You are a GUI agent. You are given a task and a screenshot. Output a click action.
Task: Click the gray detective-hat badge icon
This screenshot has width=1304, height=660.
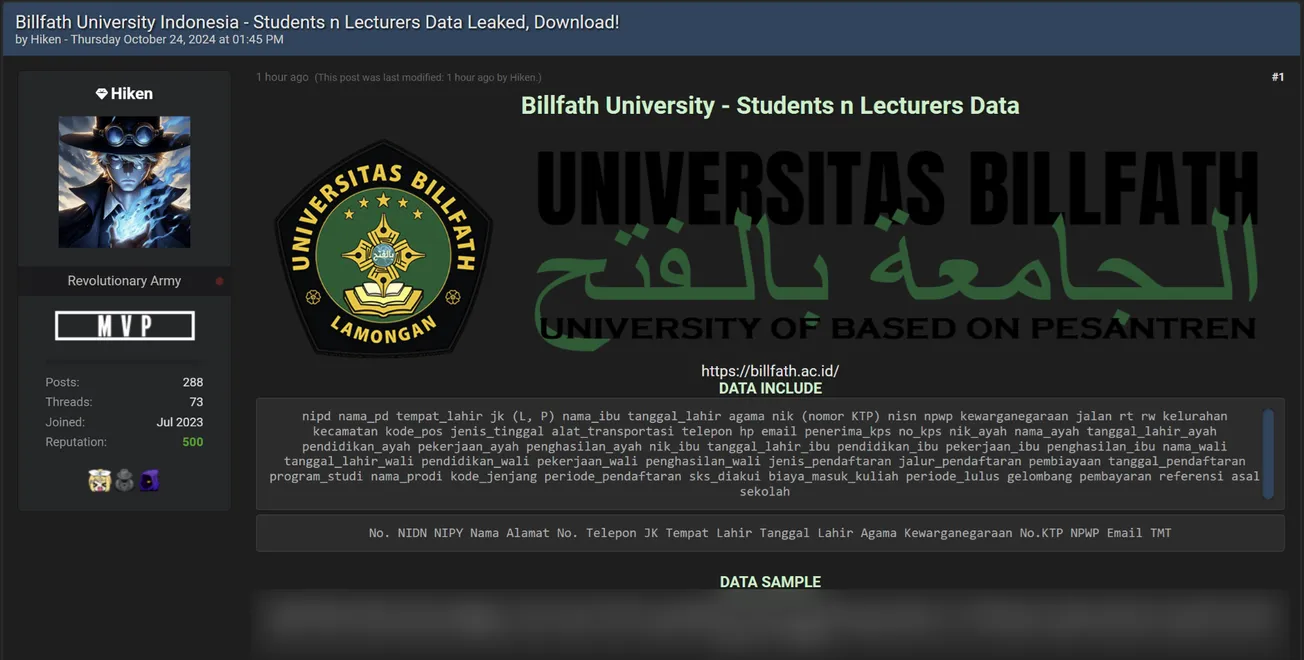pos(124,480)
